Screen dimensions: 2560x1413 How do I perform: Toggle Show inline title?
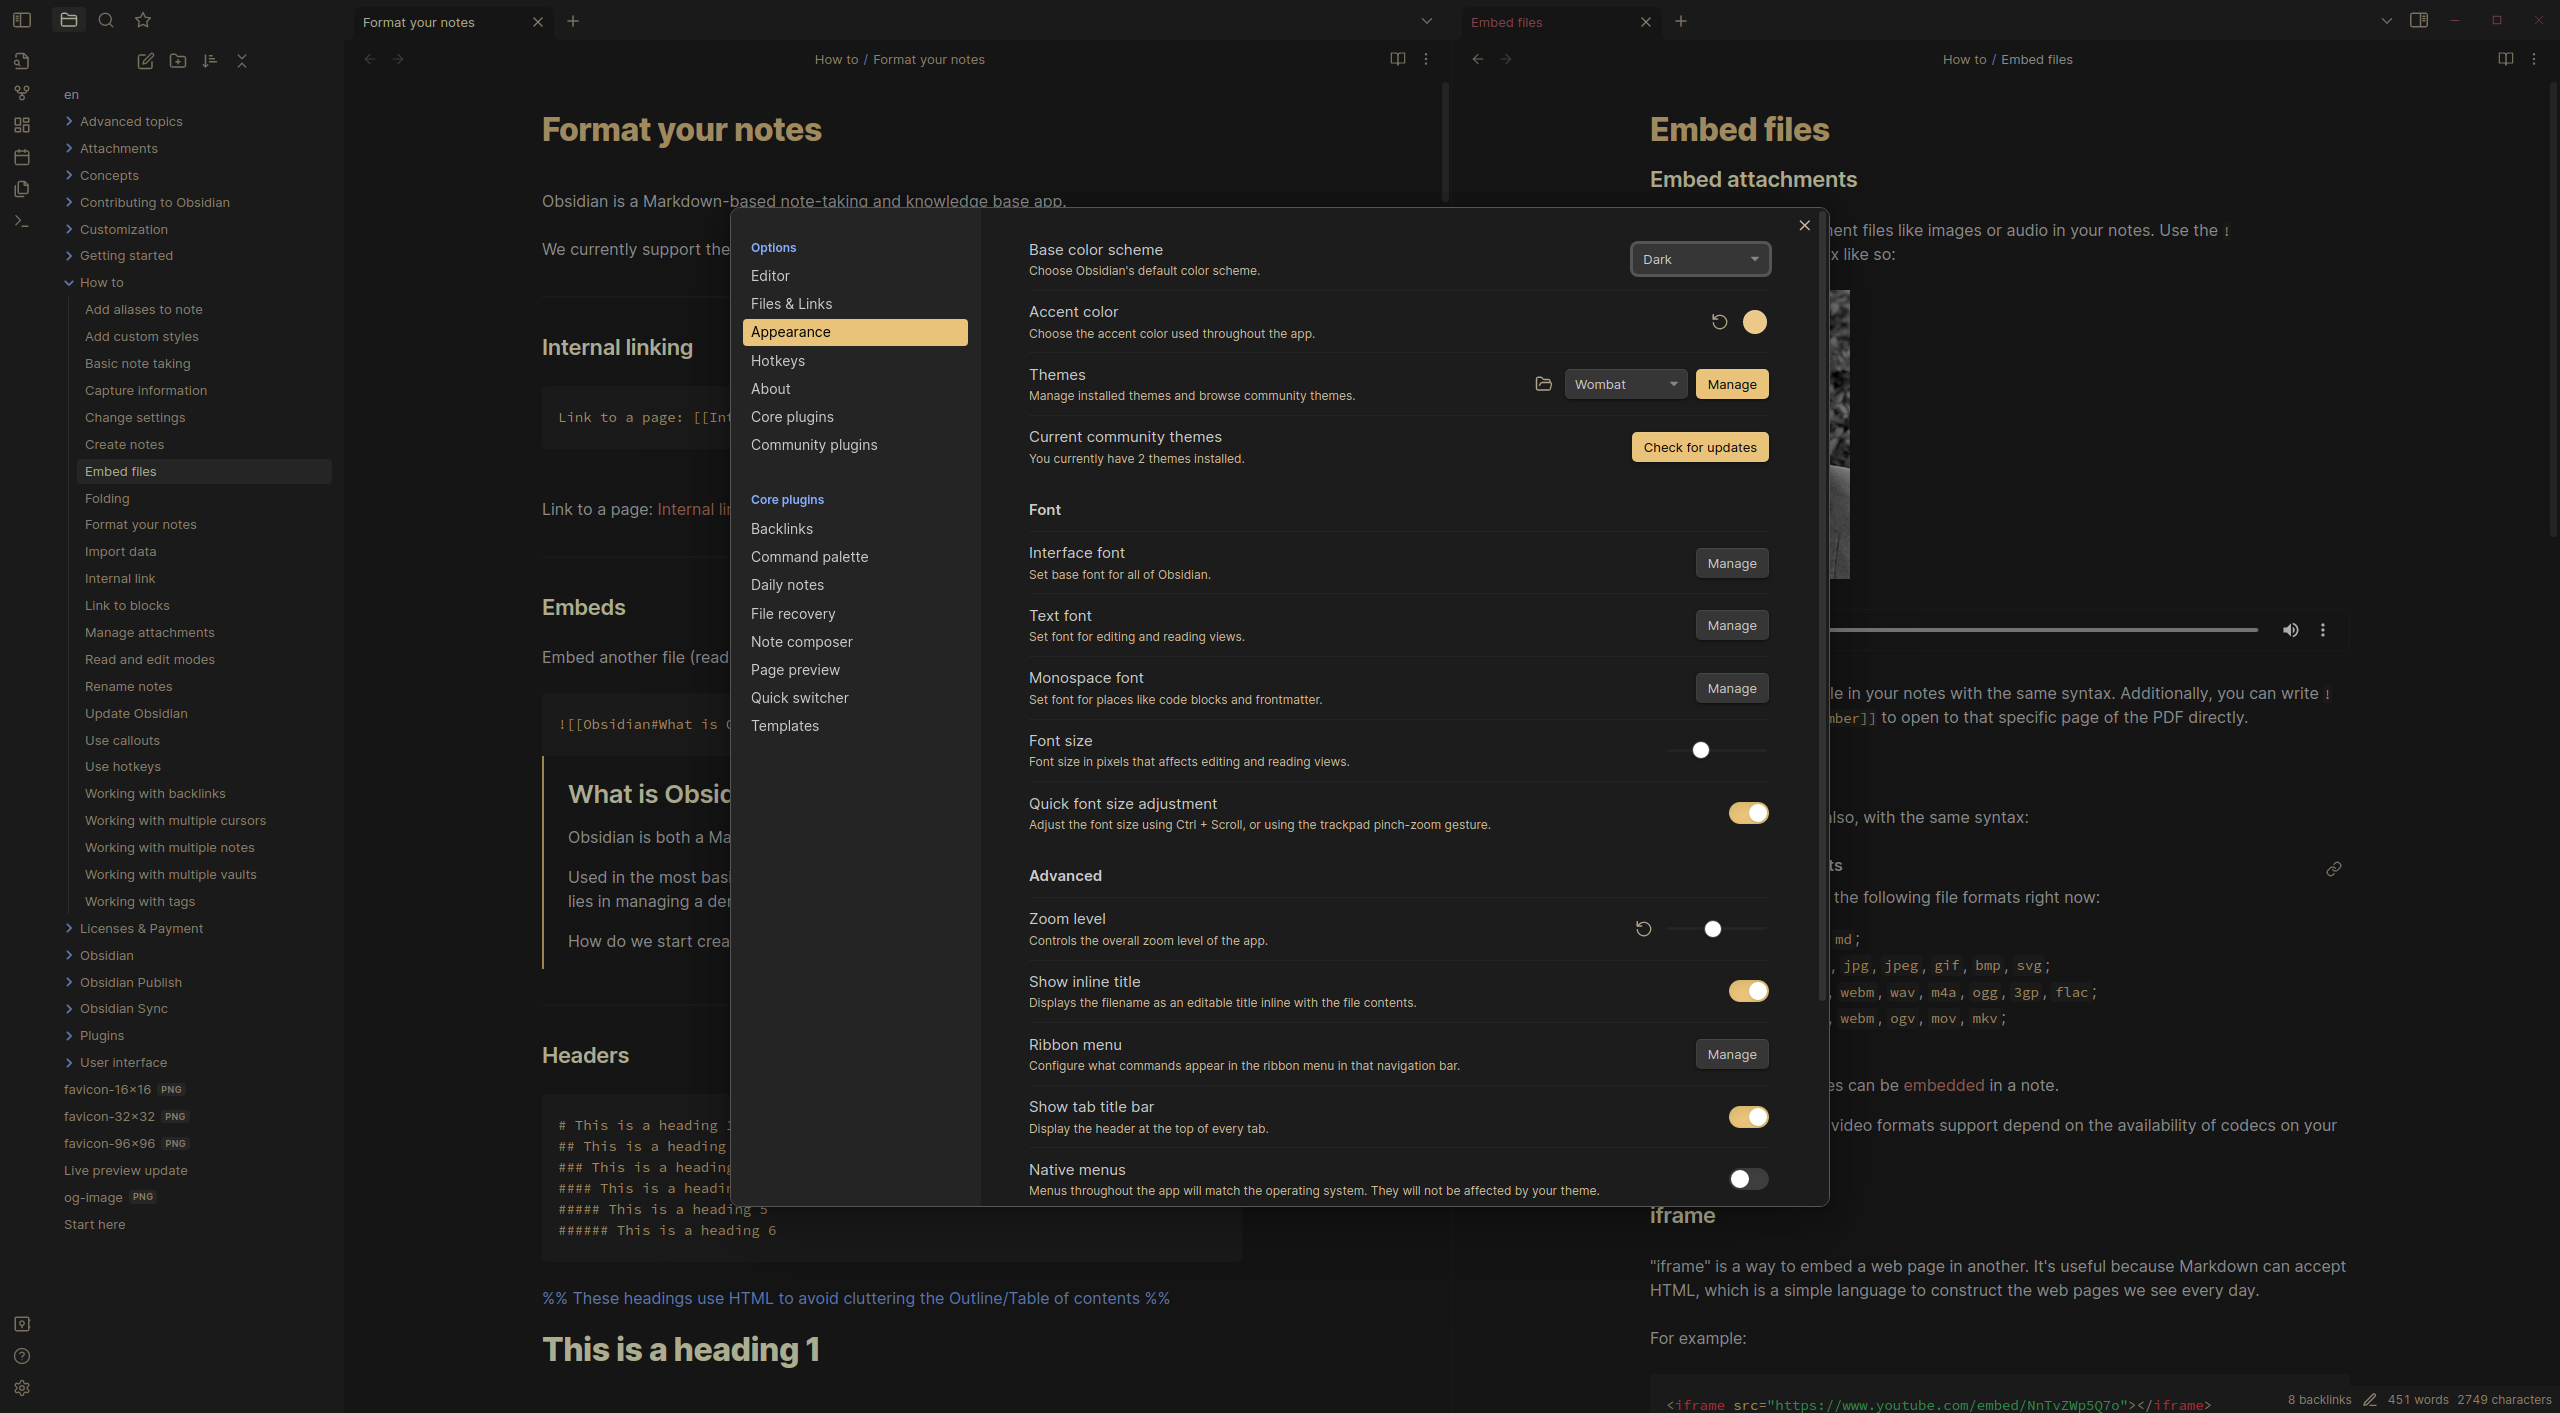point(1748,991)
